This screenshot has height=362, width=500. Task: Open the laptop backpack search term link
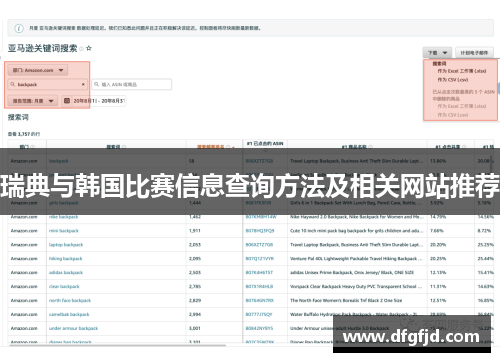pos(66,245)
